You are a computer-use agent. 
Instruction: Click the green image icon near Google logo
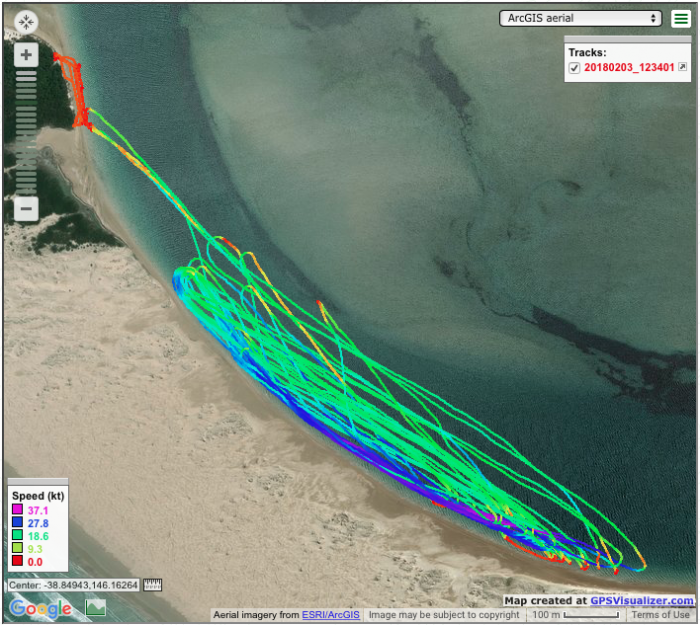pos(96,607)
